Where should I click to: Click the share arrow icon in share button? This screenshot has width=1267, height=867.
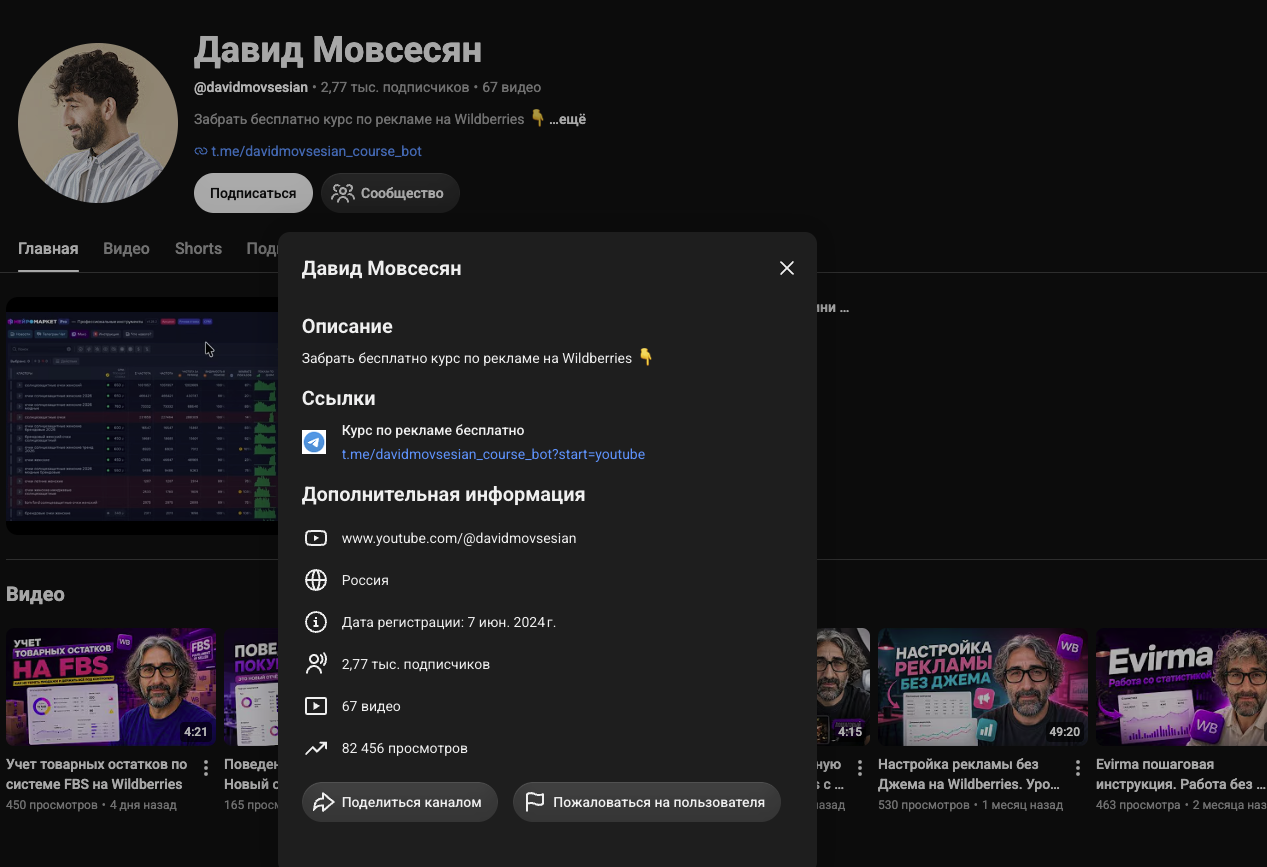point(323,802)
